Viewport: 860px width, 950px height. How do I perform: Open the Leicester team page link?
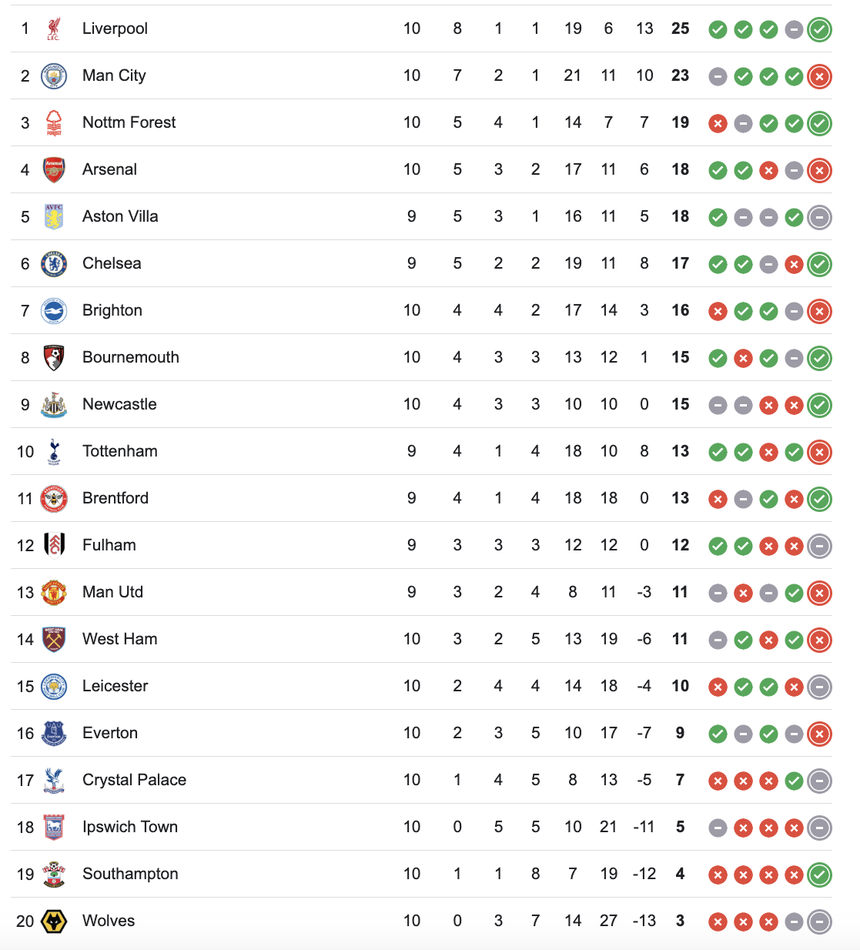tap(115, 686)
